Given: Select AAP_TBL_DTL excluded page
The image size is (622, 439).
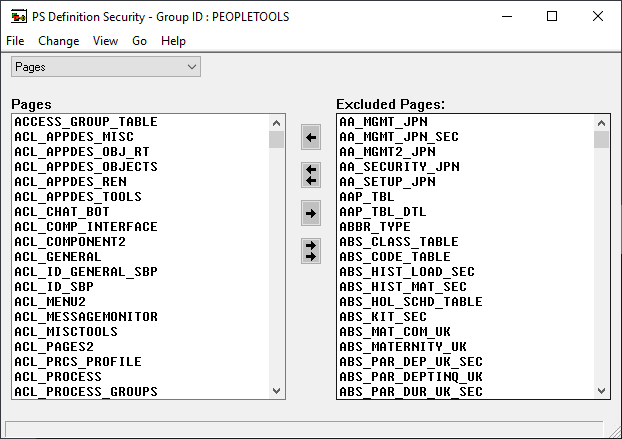Looking at the screenshot, I should (x=466, y=212).
